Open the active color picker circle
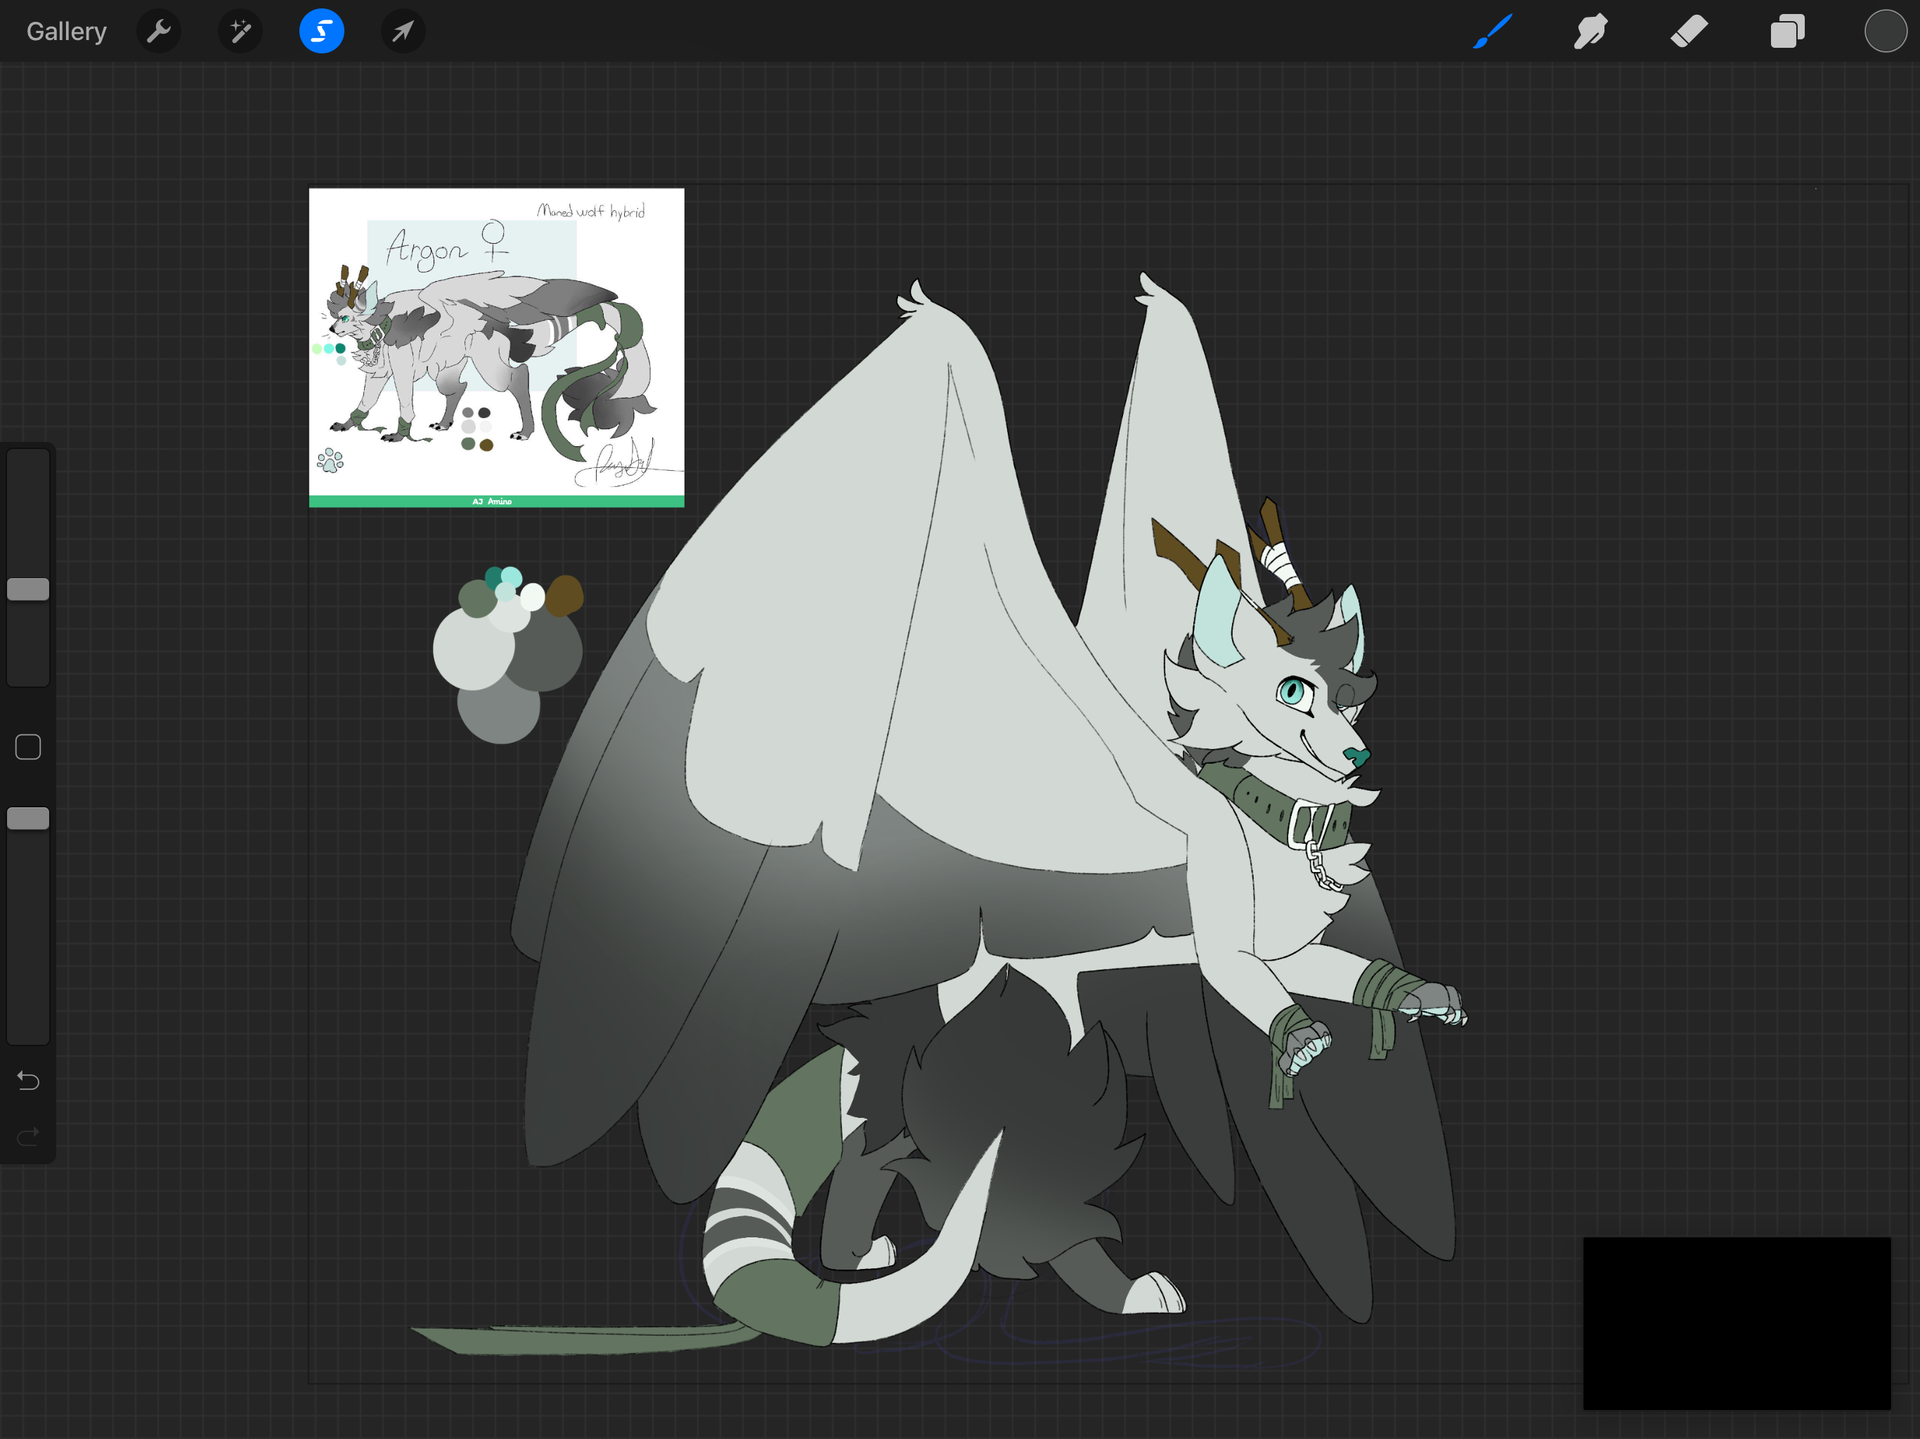 click(x=1885, y=31)
